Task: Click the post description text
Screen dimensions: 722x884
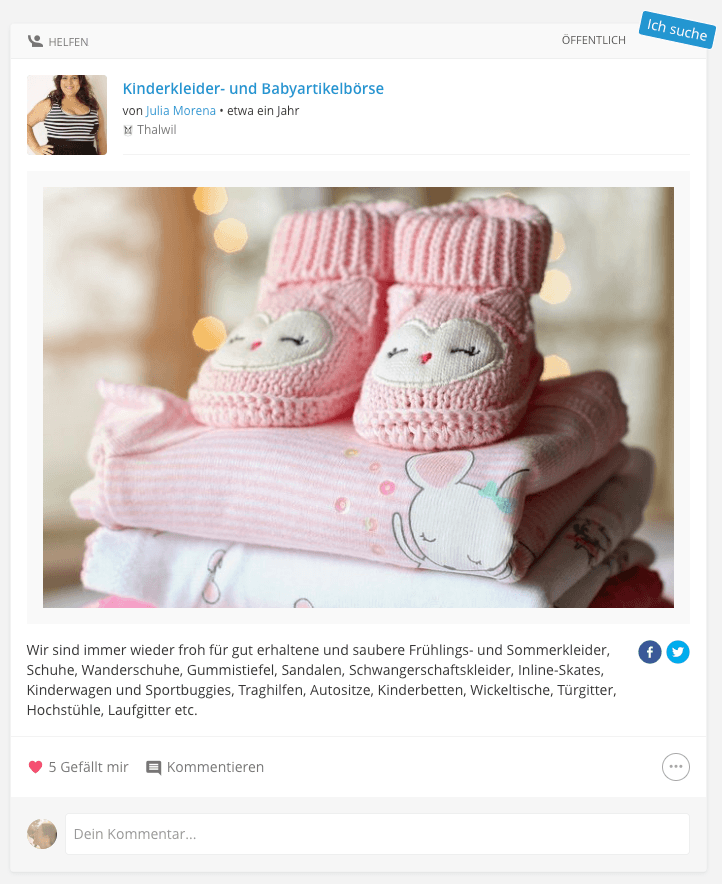Action: tap(321, 680)
